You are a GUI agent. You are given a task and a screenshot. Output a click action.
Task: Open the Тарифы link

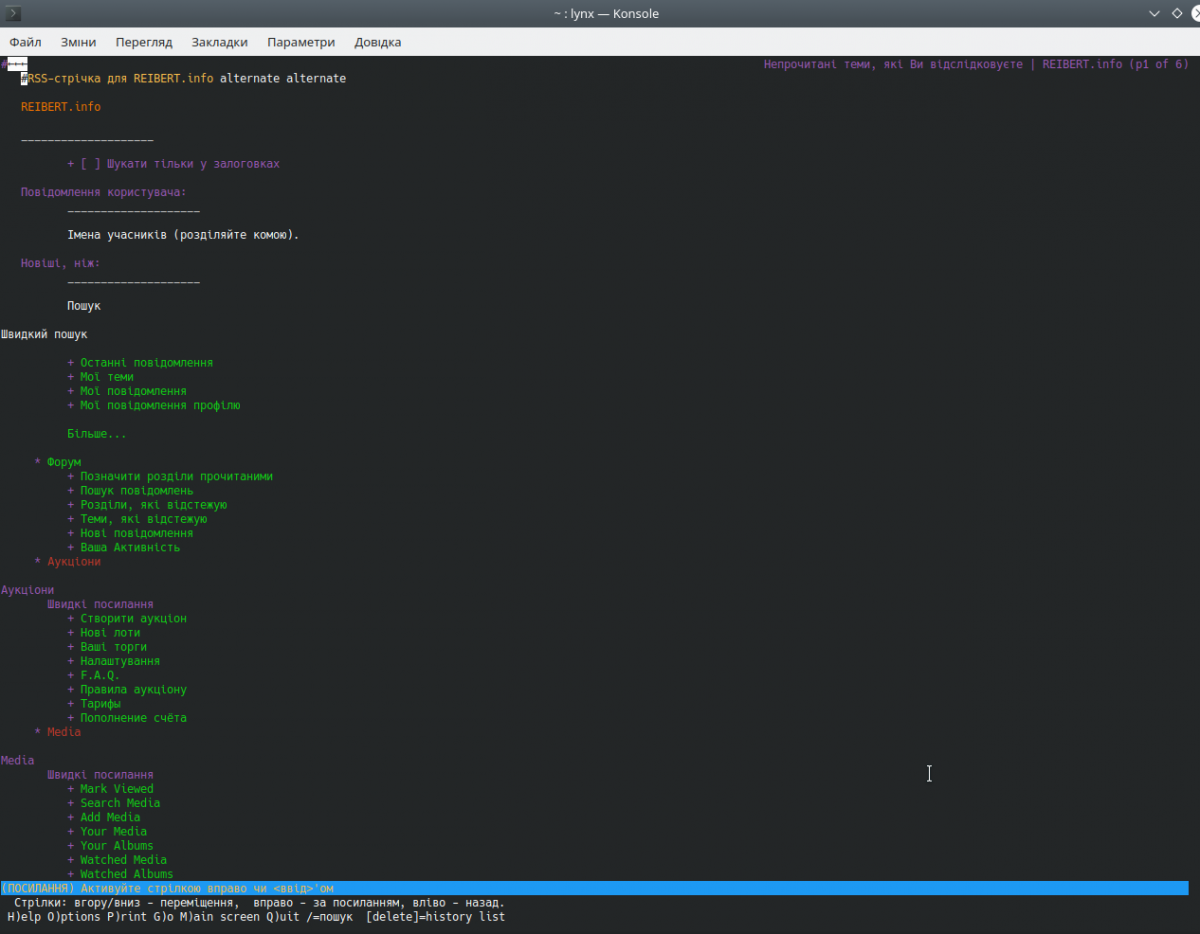(100, 704)
